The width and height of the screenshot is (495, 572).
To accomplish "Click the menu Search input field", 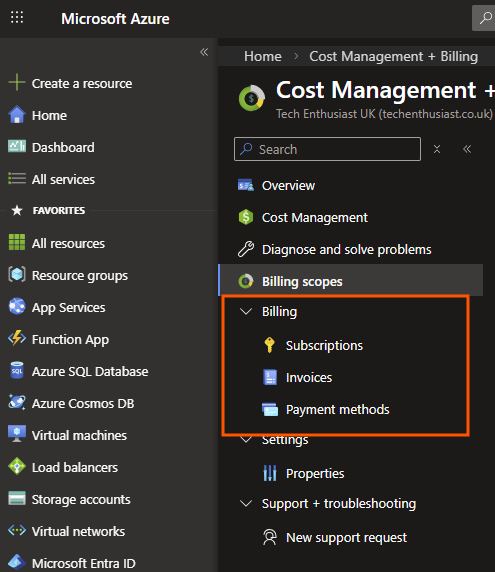I will 327,149.
